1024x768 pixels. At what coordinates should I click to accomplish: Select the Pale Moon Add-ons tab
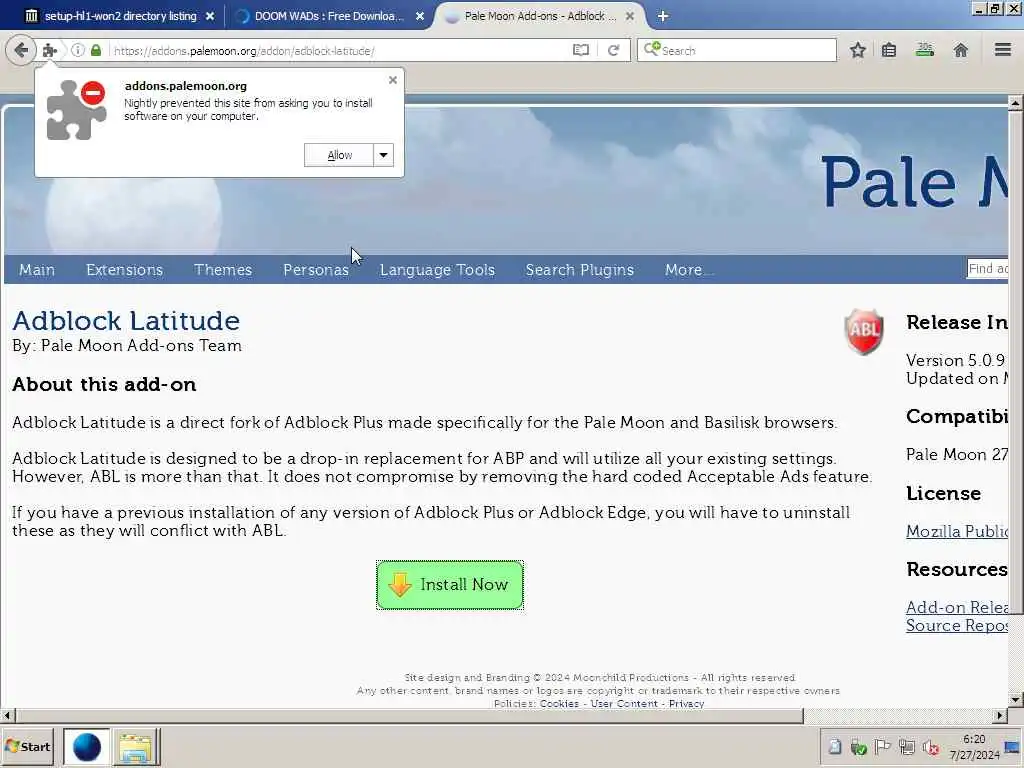[539, 16]
